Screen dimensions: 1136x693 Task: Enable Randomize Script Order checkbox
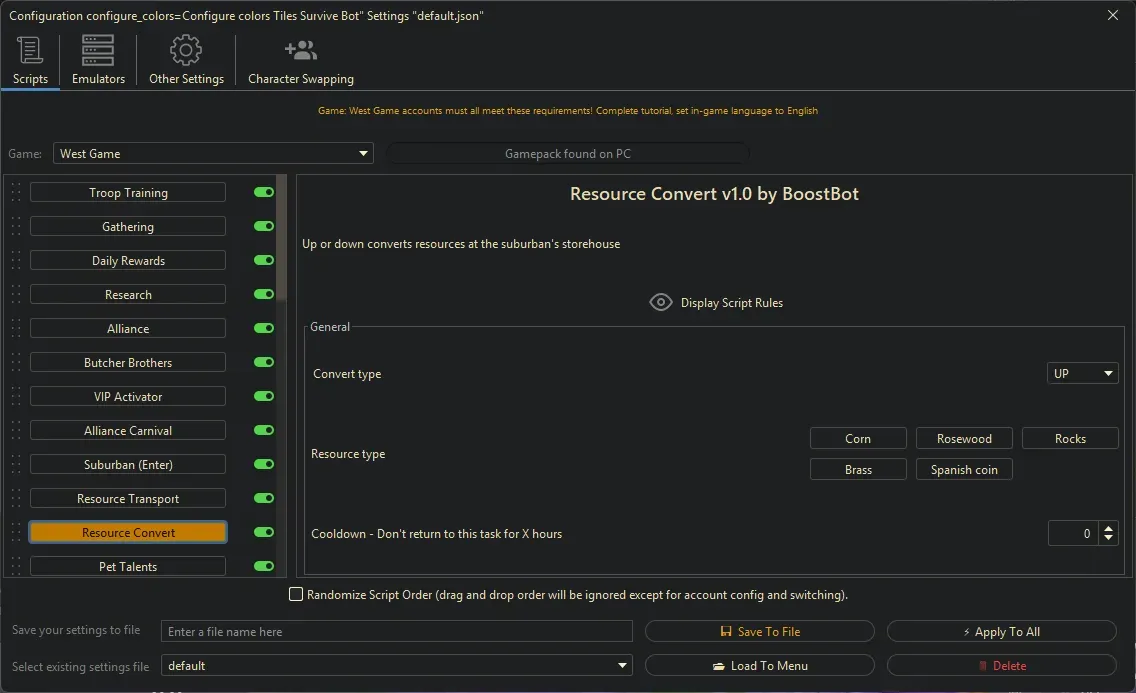pos(296,594)
